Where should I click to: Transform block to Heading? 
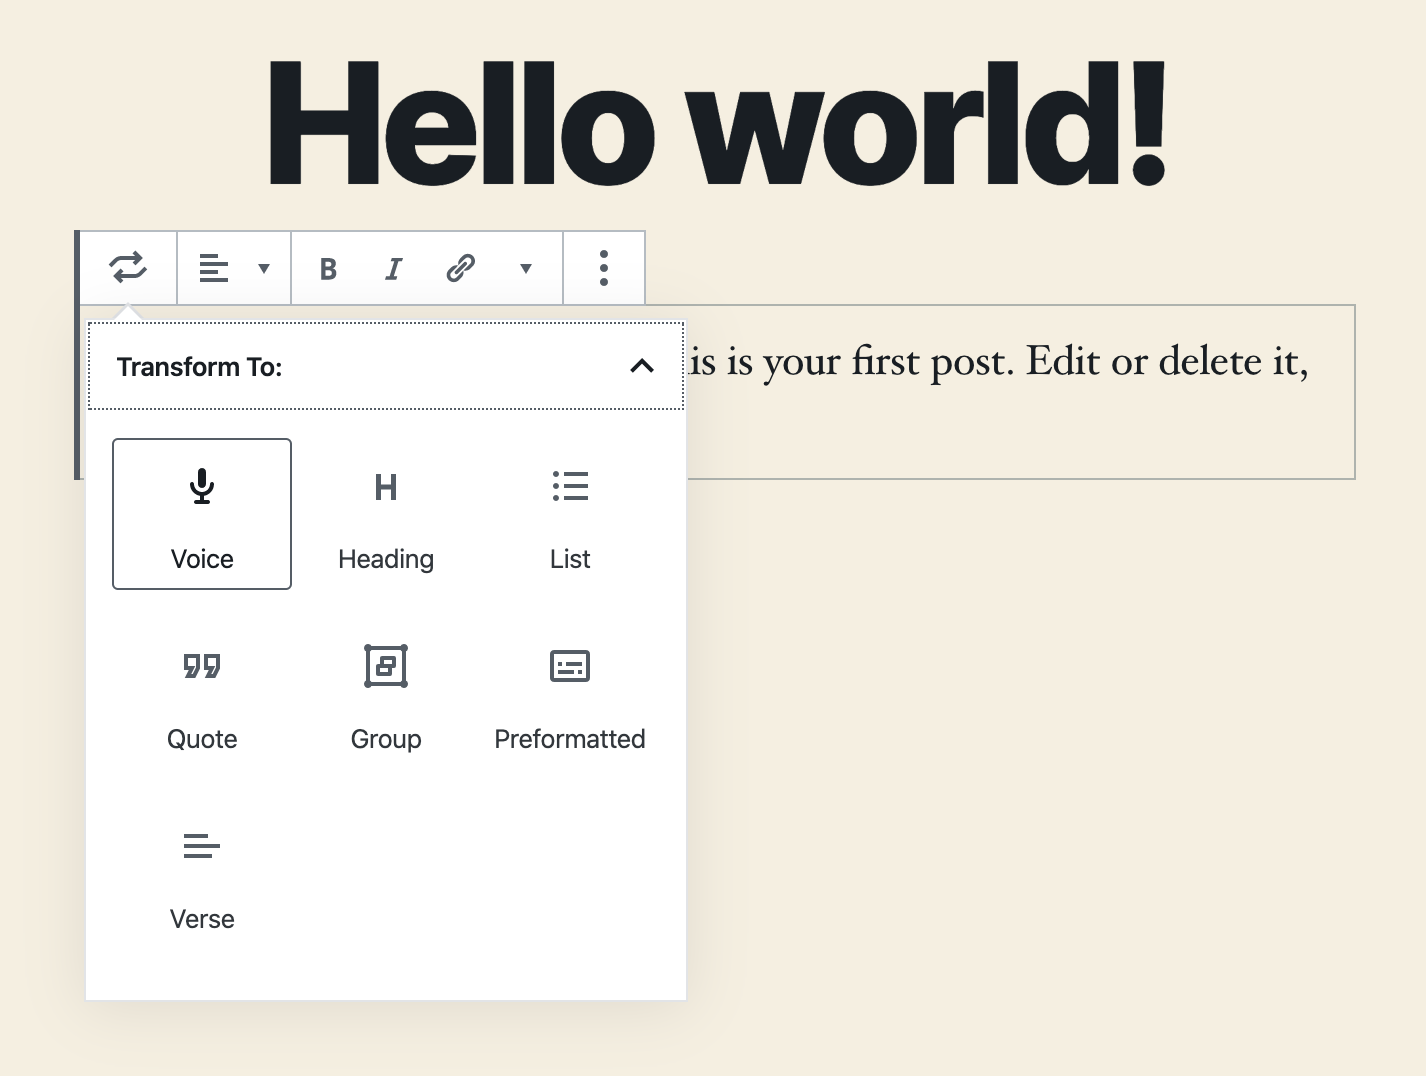(386, 514)
